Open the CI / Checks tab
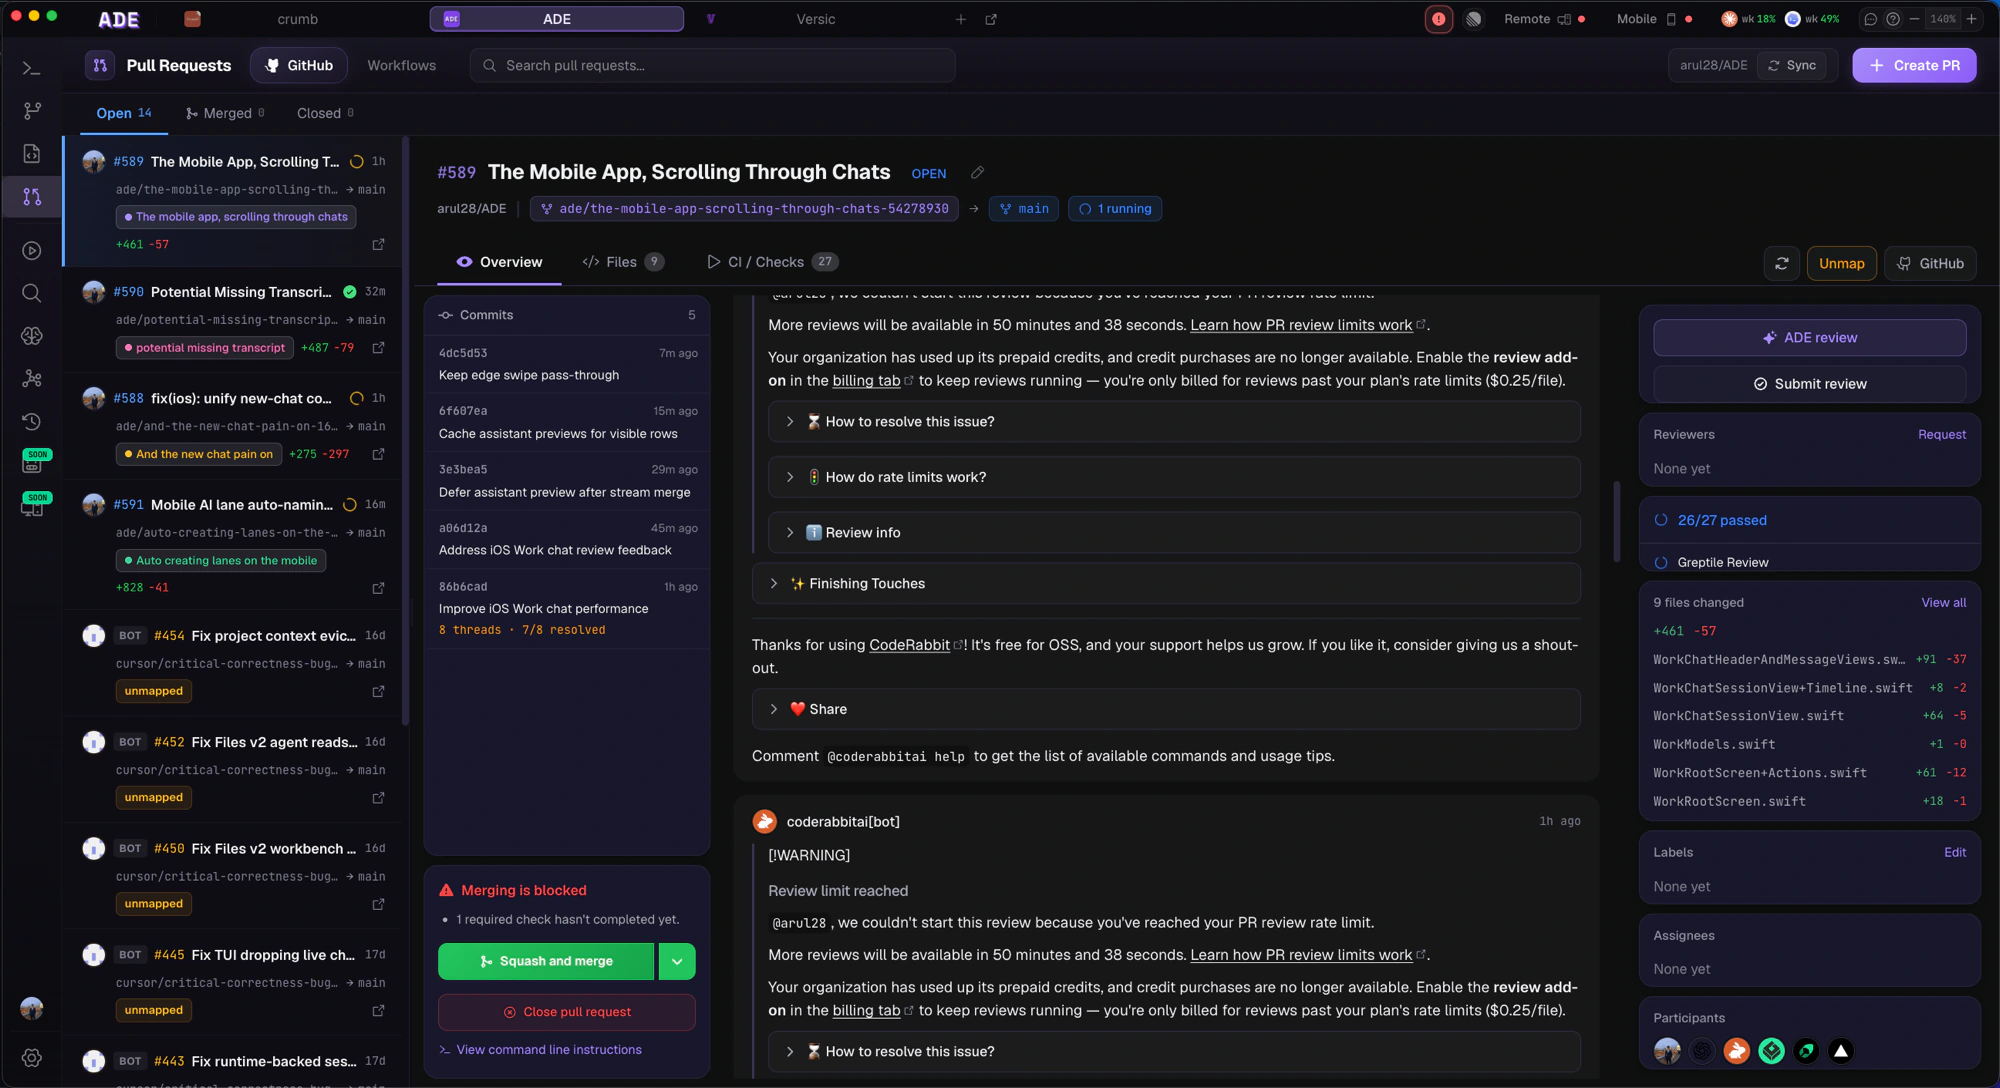 click(x=772, y=262)
